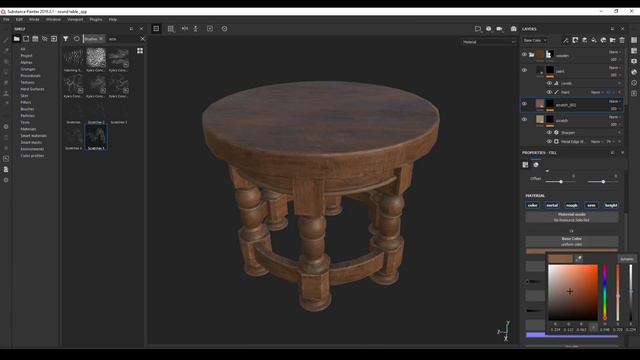
Task: Click the first viewport layout icon
Action: [156, 29]
